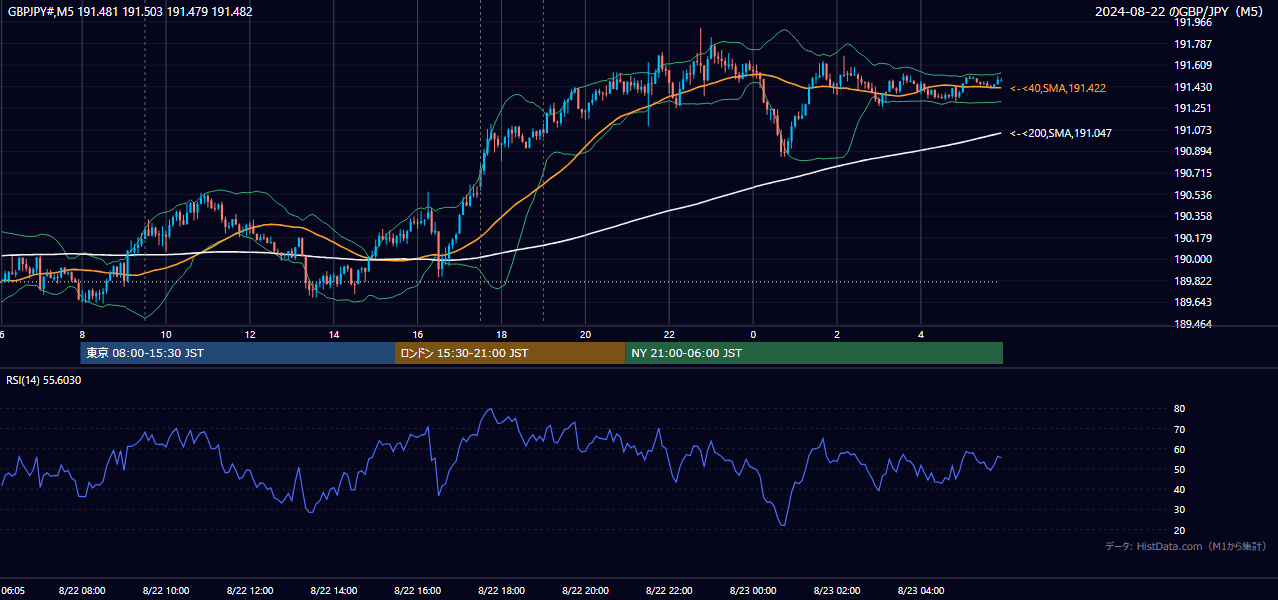Click the London 15:30-21:00 JST session bar
Image resolution: width=1278 pixels, height=600 pixels.
point(510,353)
